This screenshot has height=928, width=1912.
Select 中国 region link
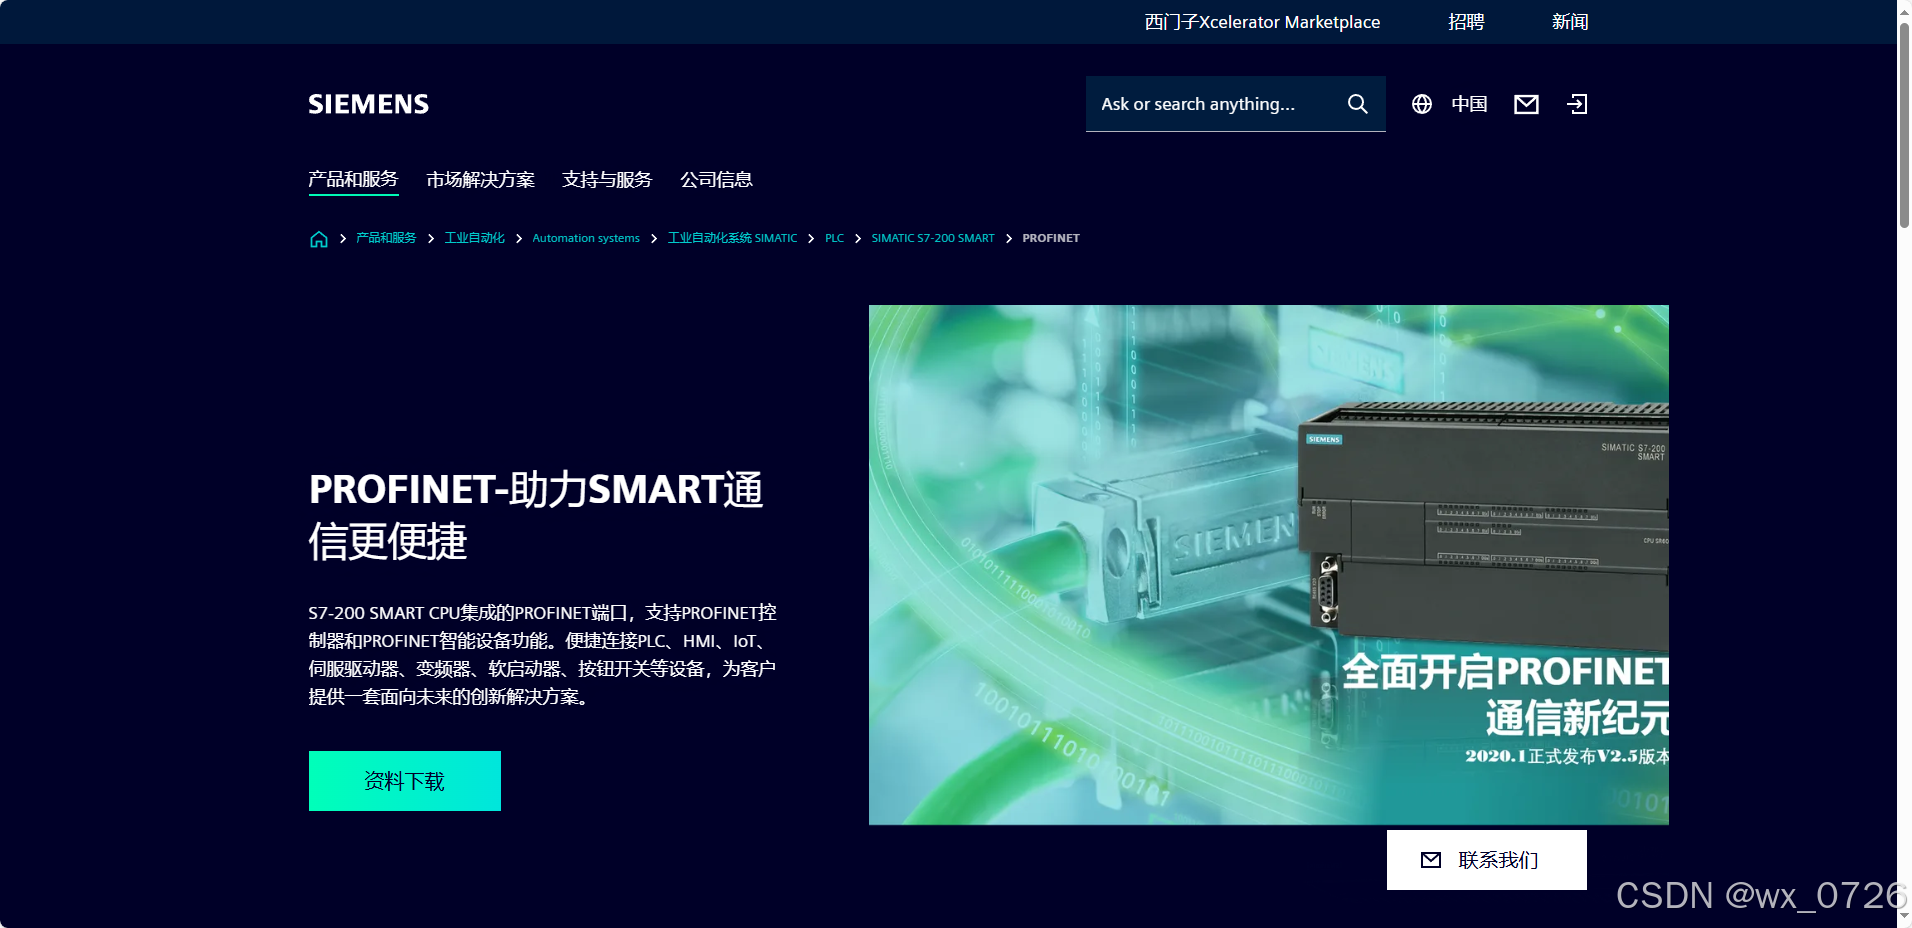coord(1469,104)
